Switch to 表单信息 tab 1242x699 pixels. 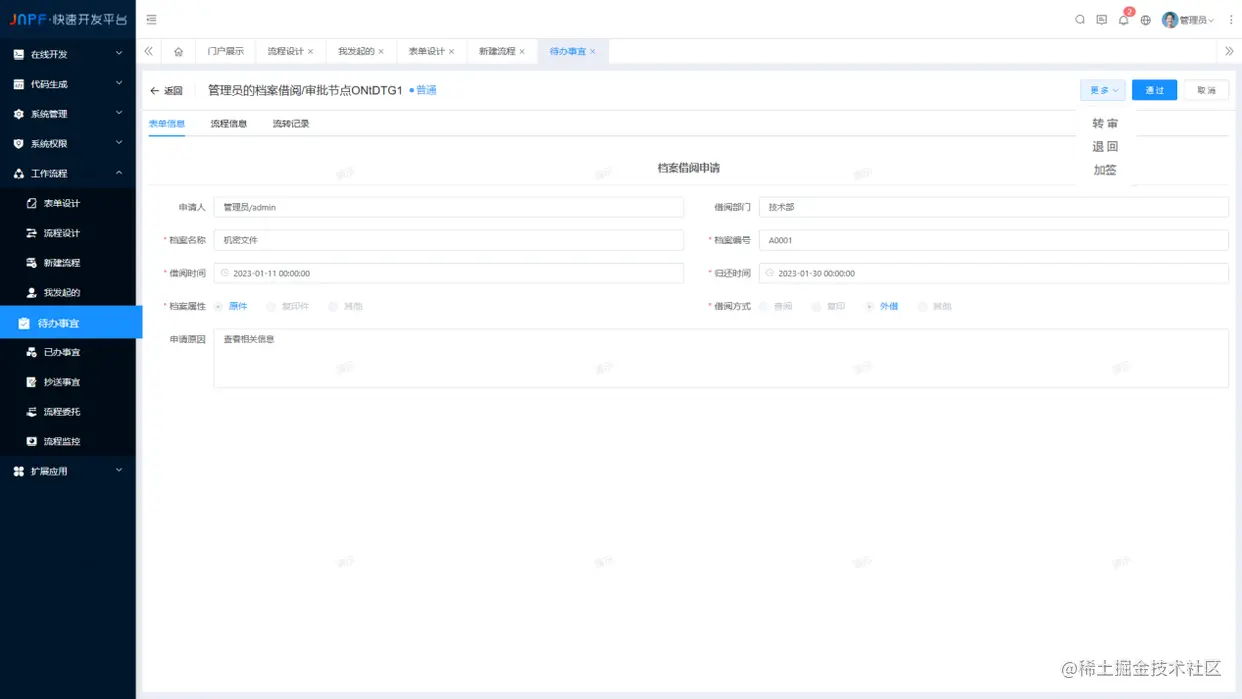pyautogui.click(x=167, y=124)
